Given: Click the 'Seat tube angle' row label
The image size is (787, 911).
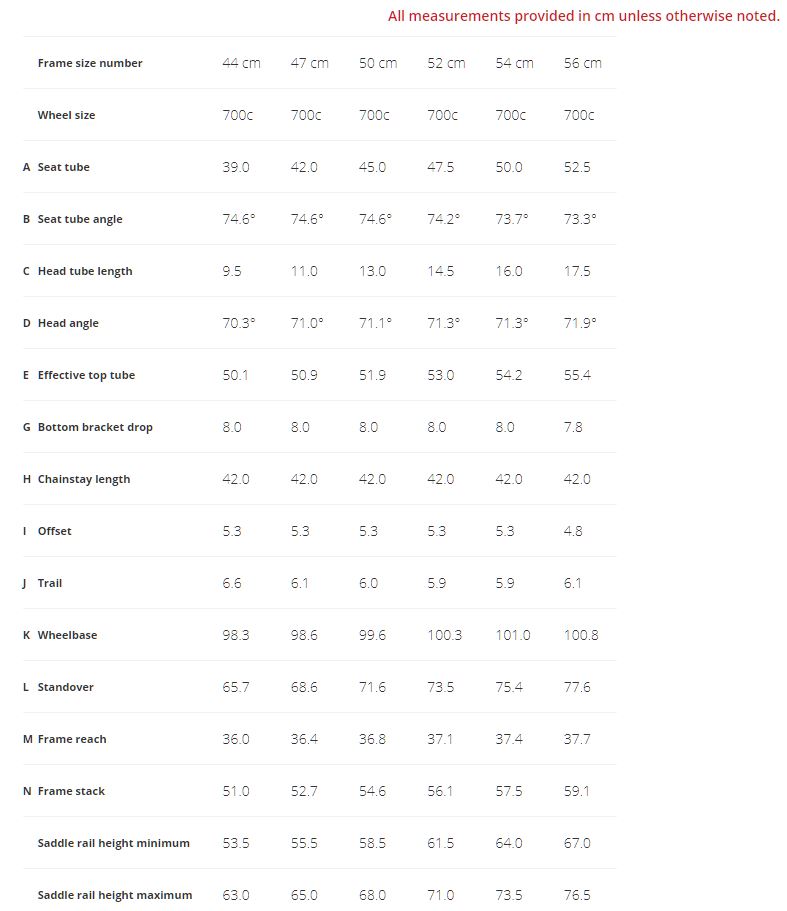Looking at the screenshot, I should (80, 219).
